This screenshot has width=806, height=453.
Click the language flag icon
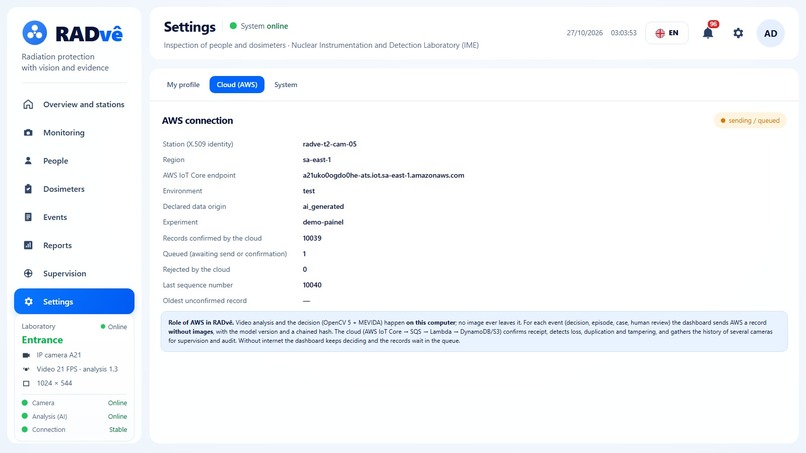(660, 33)
